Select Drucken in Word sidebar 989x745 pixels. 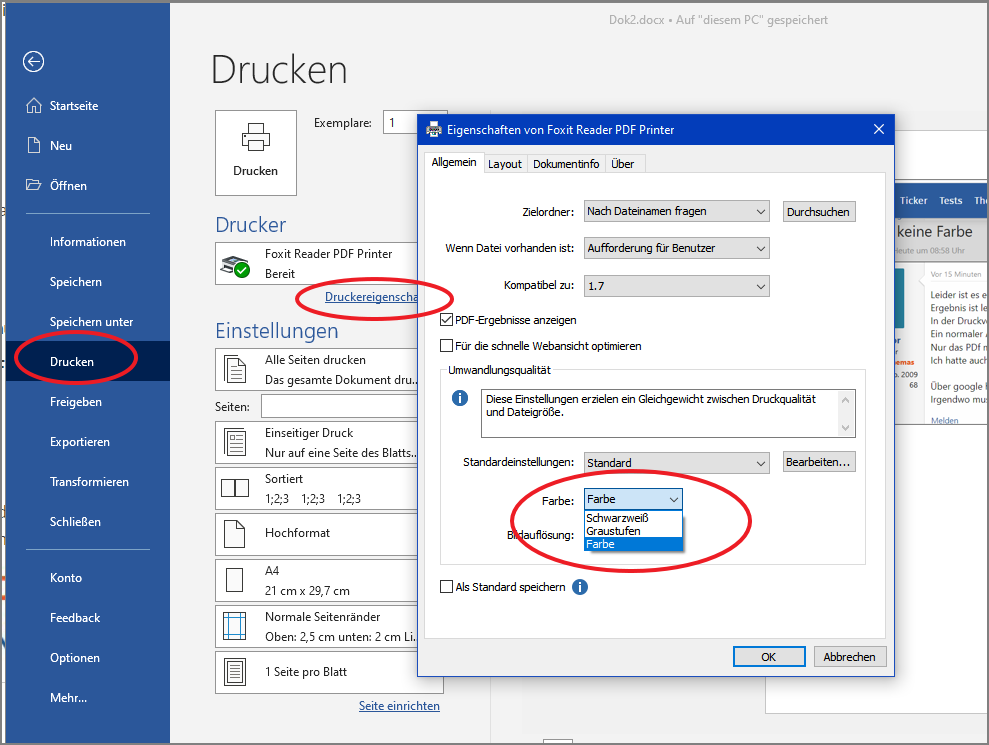point(88,361)
